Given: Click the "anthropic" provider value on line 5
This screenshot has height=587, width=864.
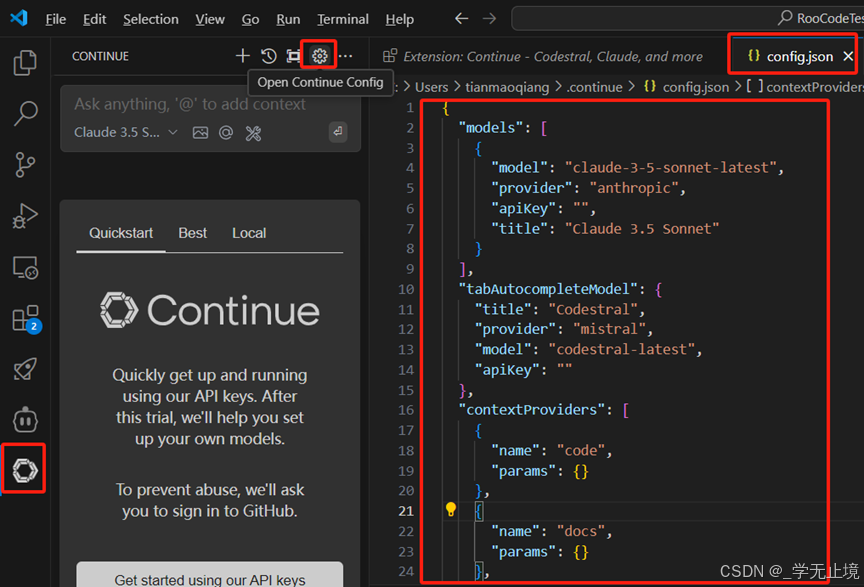Looking at the screenshot, I should 634,188.
